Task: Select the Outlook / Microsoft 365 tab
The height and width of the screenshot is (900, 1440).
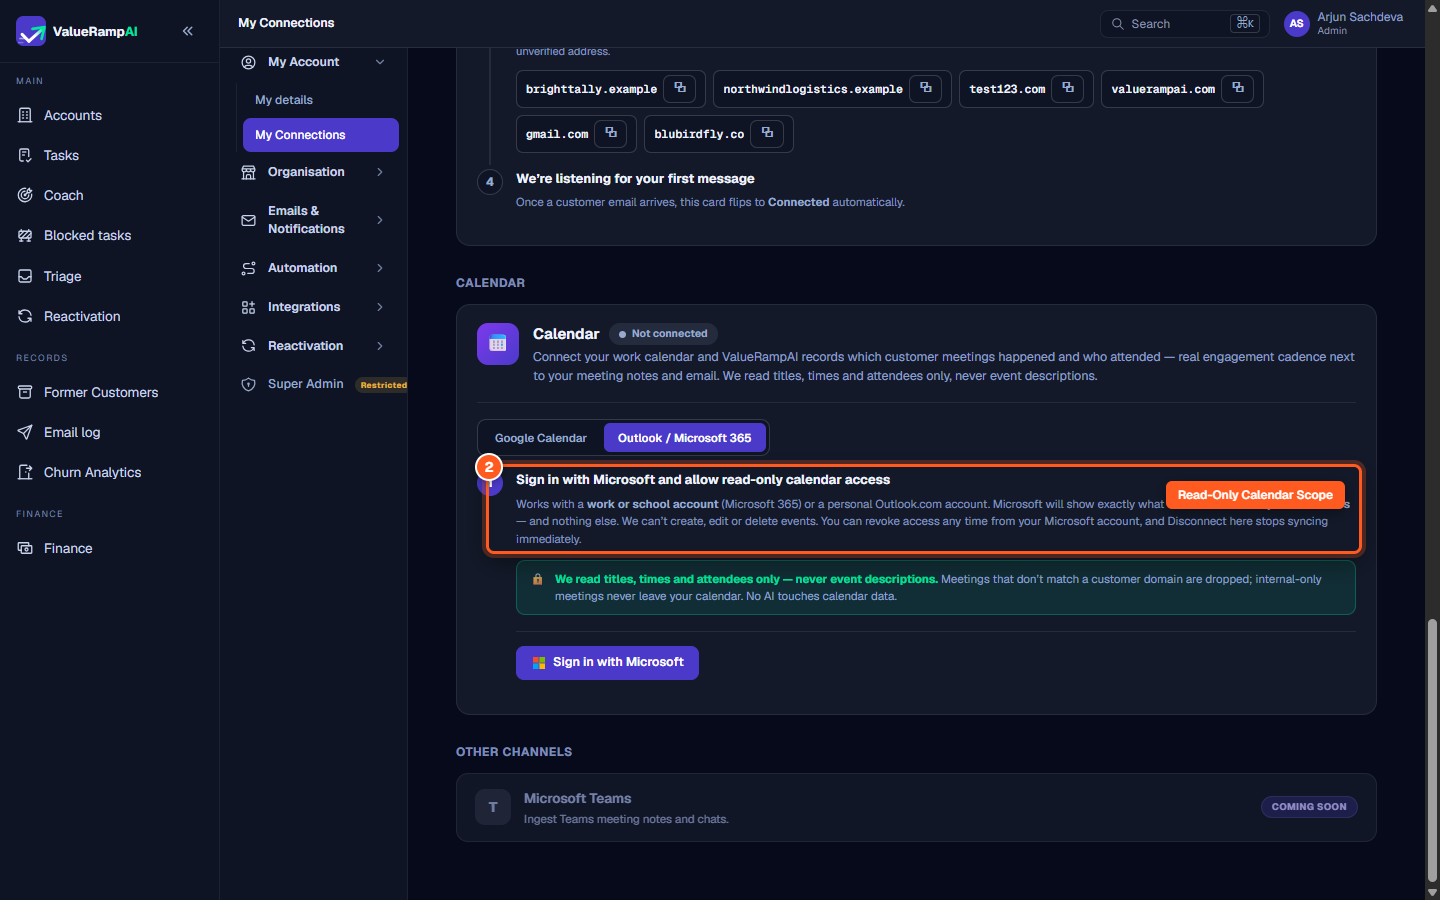Action: point(685,438)
